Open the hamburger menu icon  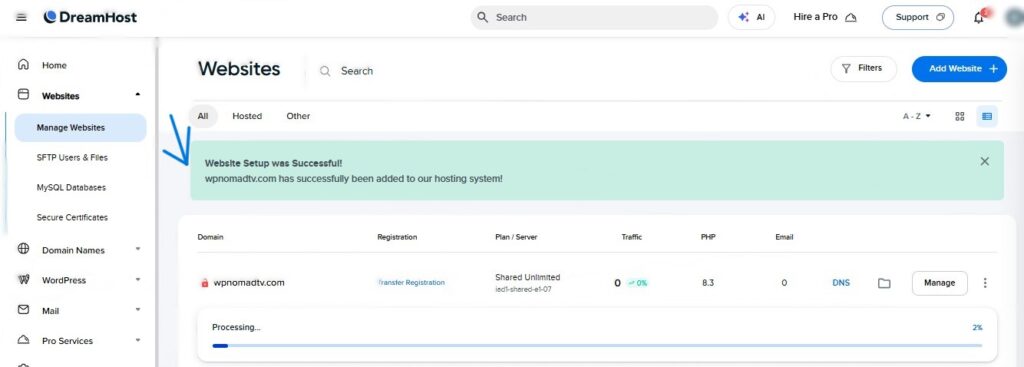(22, 18)
